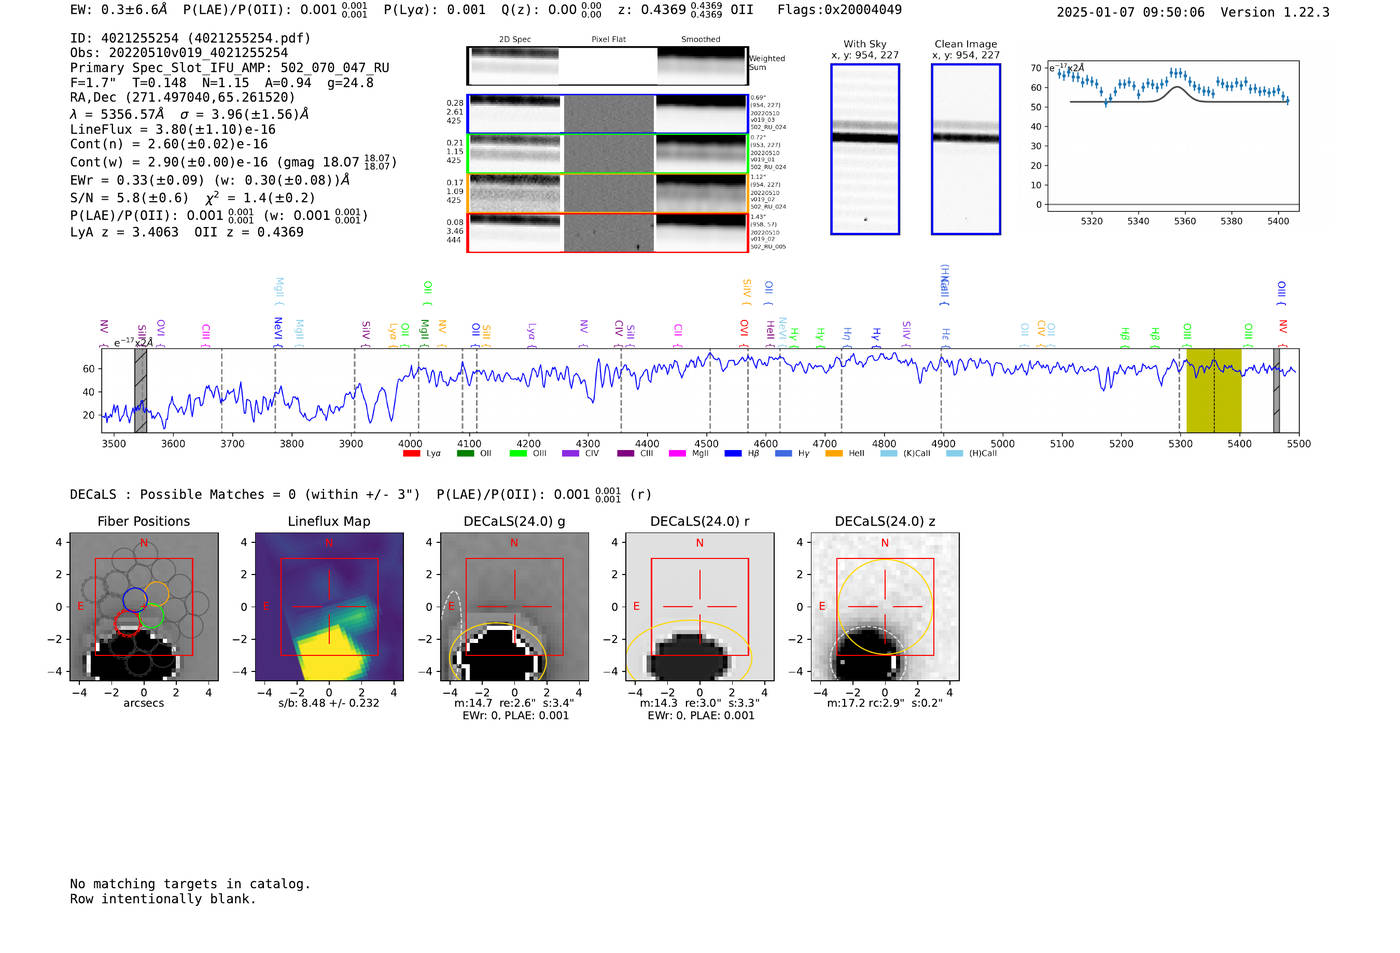This screenshot has height=953, width=1400.
Task: Click the timestamp 2025-01-07 09:50:06
Action: (1130, 13)
